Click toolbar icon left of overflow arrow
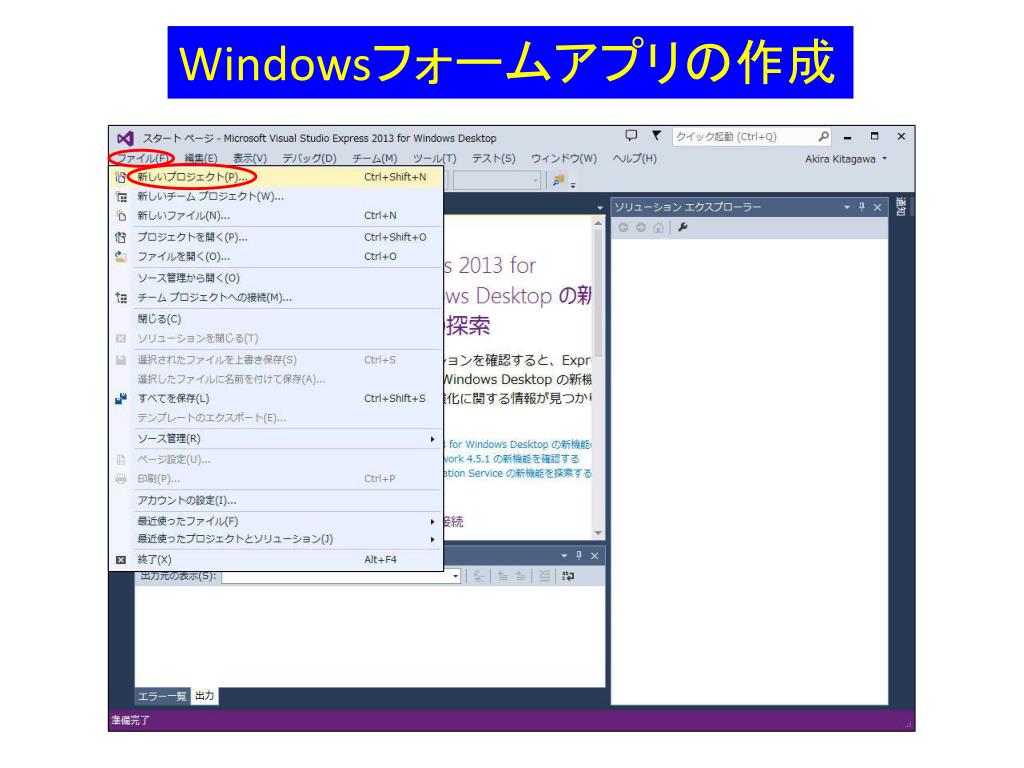This screenshot has height=768, width=1024. tap(558, 180)
